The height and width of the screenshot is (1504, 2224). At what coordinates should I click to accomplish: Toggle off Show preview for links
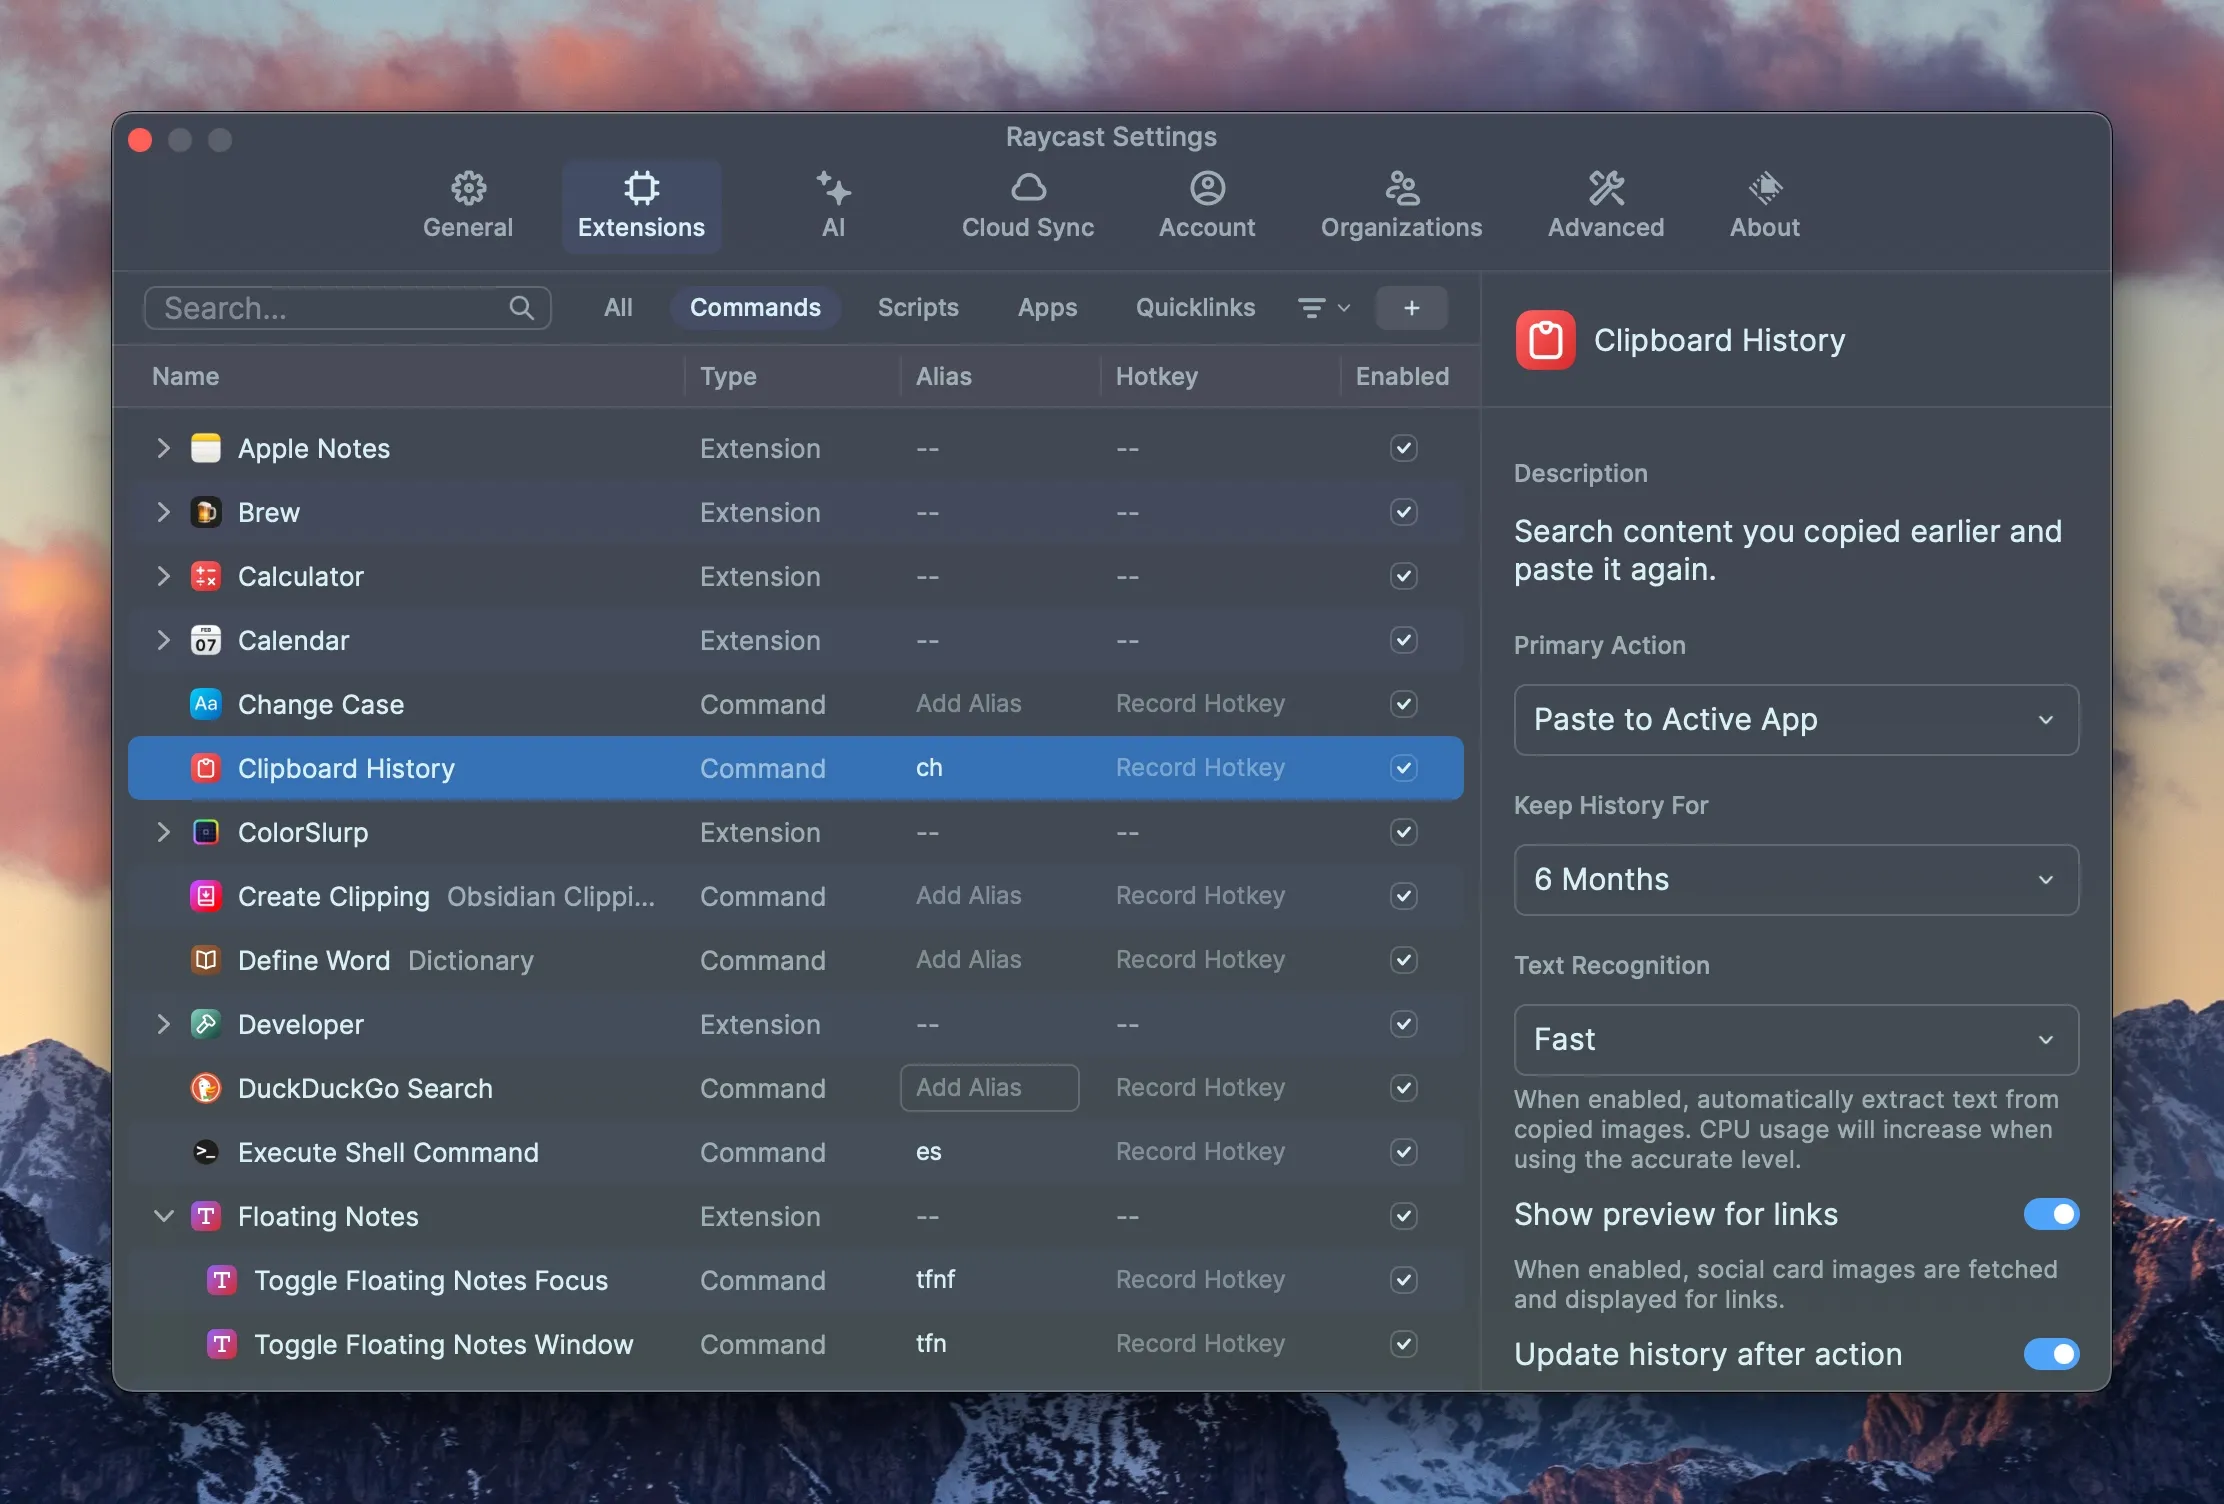pyautogui.click(x=2051, y=1214)
